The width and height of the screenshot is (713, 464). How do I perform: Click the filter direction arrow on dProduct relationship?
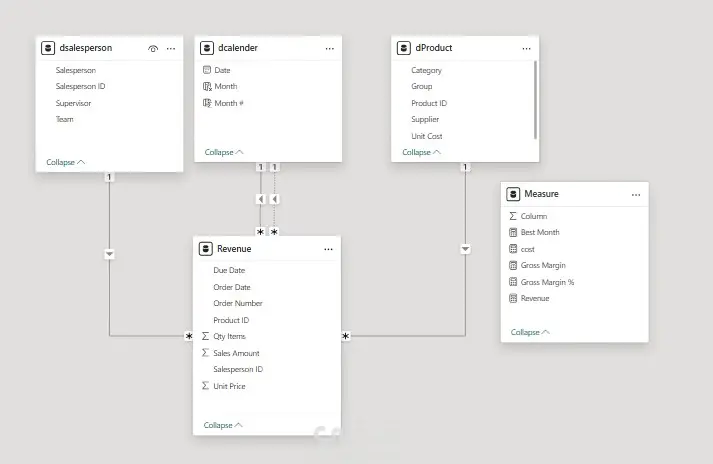click(465, 249)
